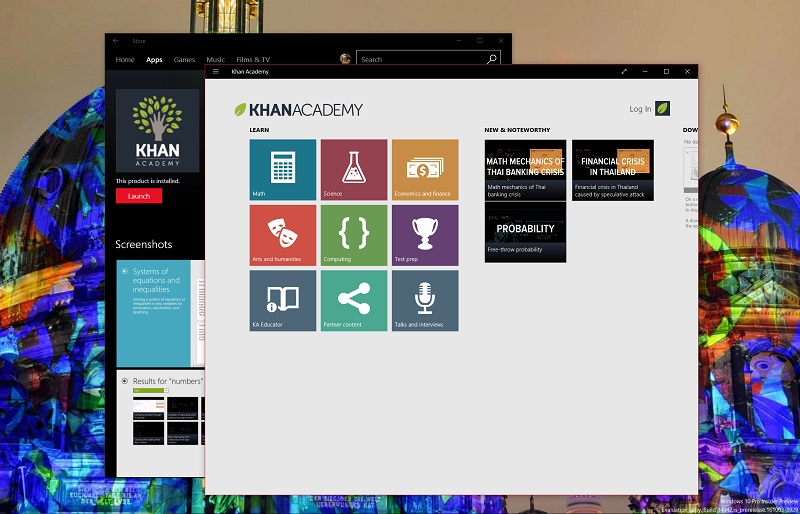Close the Khan Academy window
800x514 pixels.
tap(687, 71)
